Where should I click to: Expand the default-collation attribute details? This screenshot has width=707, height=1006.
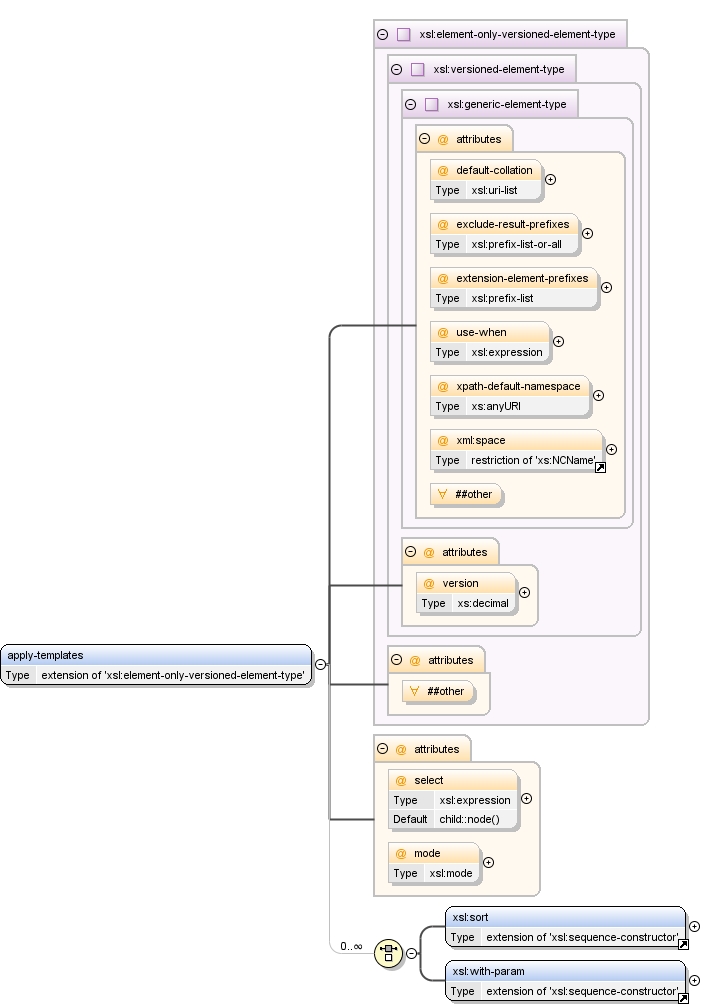(x=550, y=180)
